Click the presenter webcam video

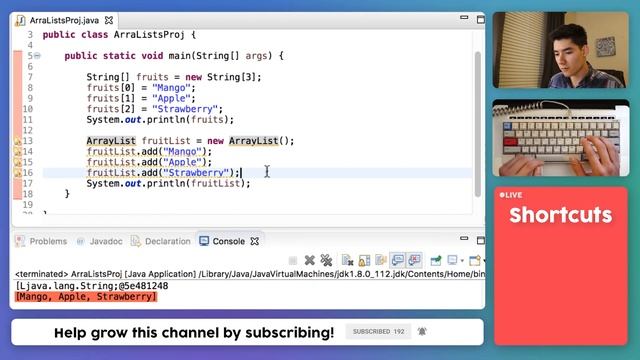point(560,50)
